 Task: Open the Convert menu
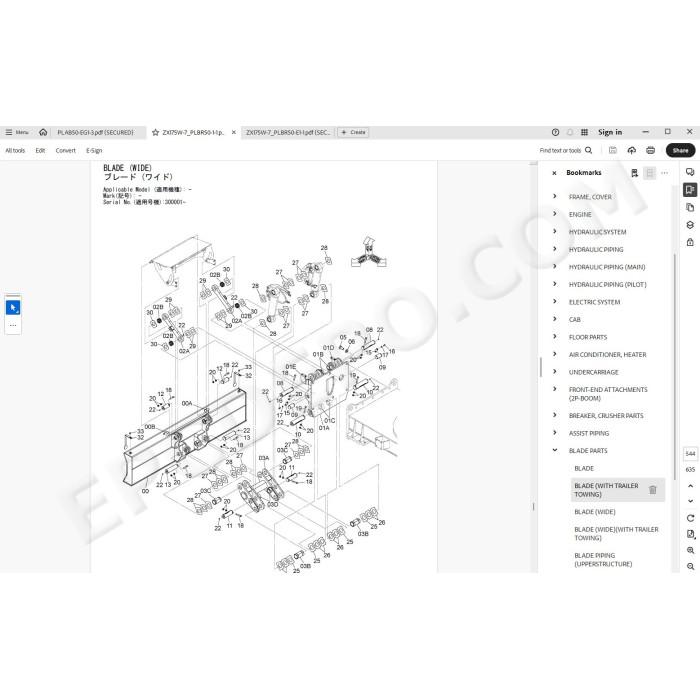(66, 150)
